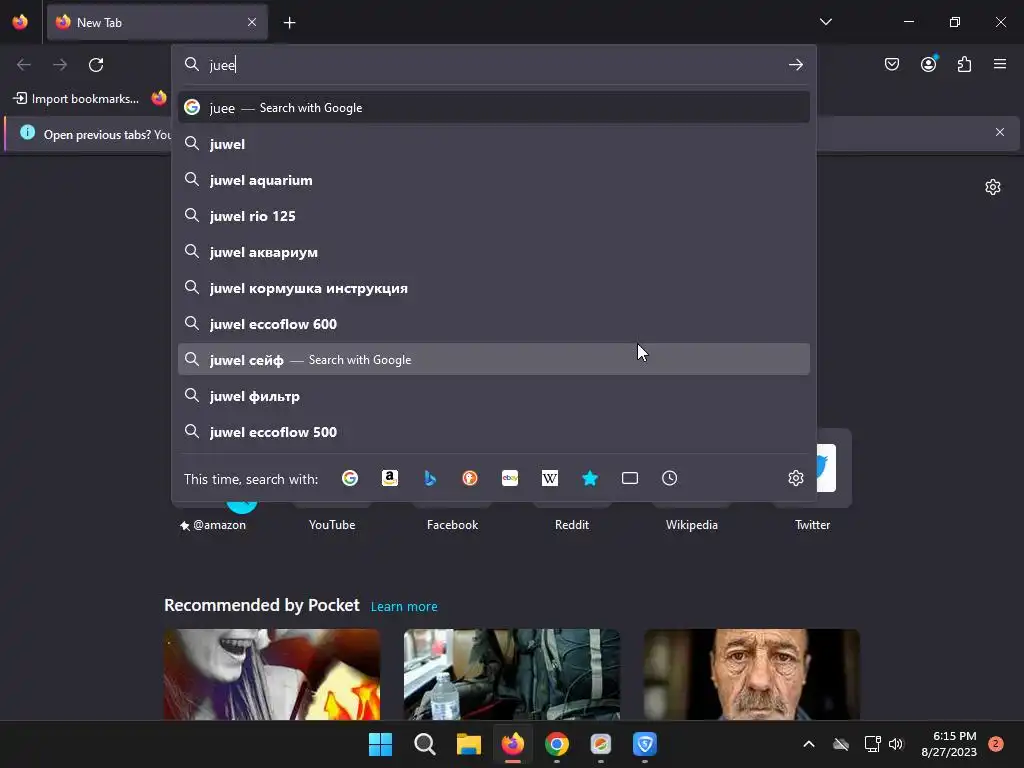Open the Reddit shortcut
This screenshot has height=768, width=1024.
click(572, 524)
